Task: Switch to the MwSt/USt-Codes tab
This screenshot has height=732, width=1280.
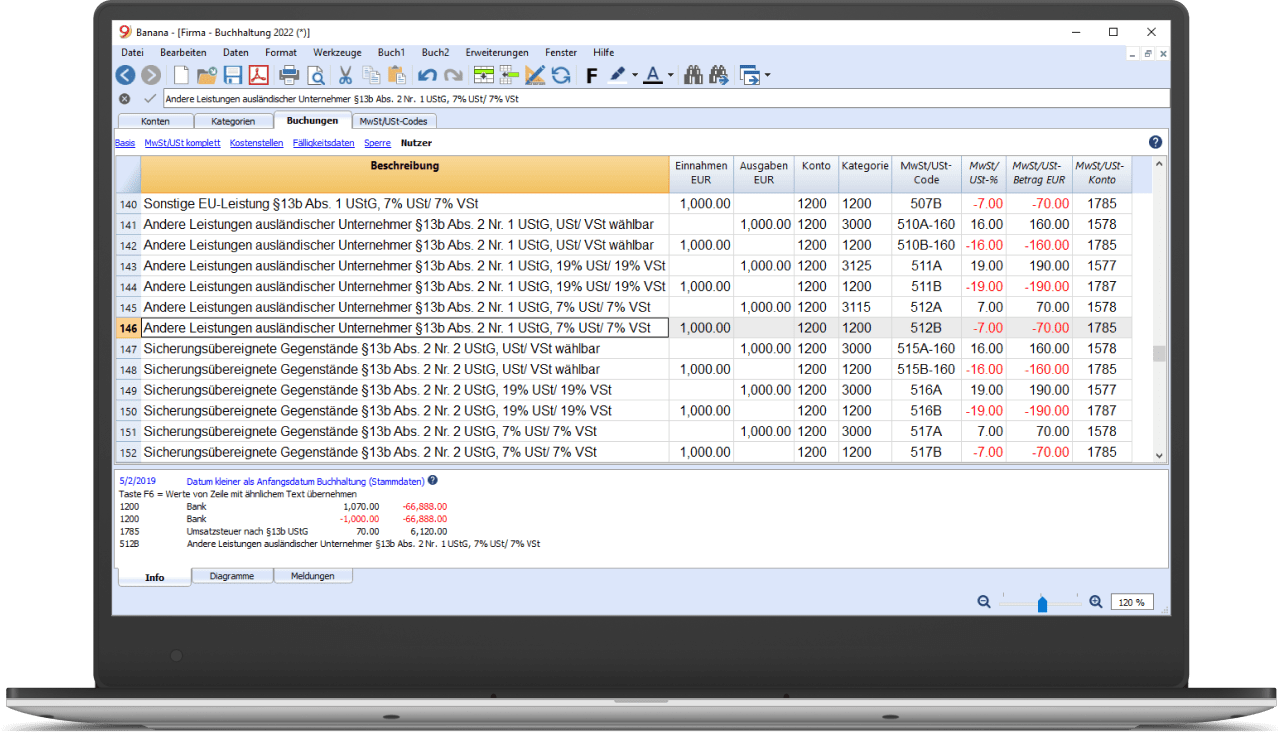Action: [x=393, y=121]
